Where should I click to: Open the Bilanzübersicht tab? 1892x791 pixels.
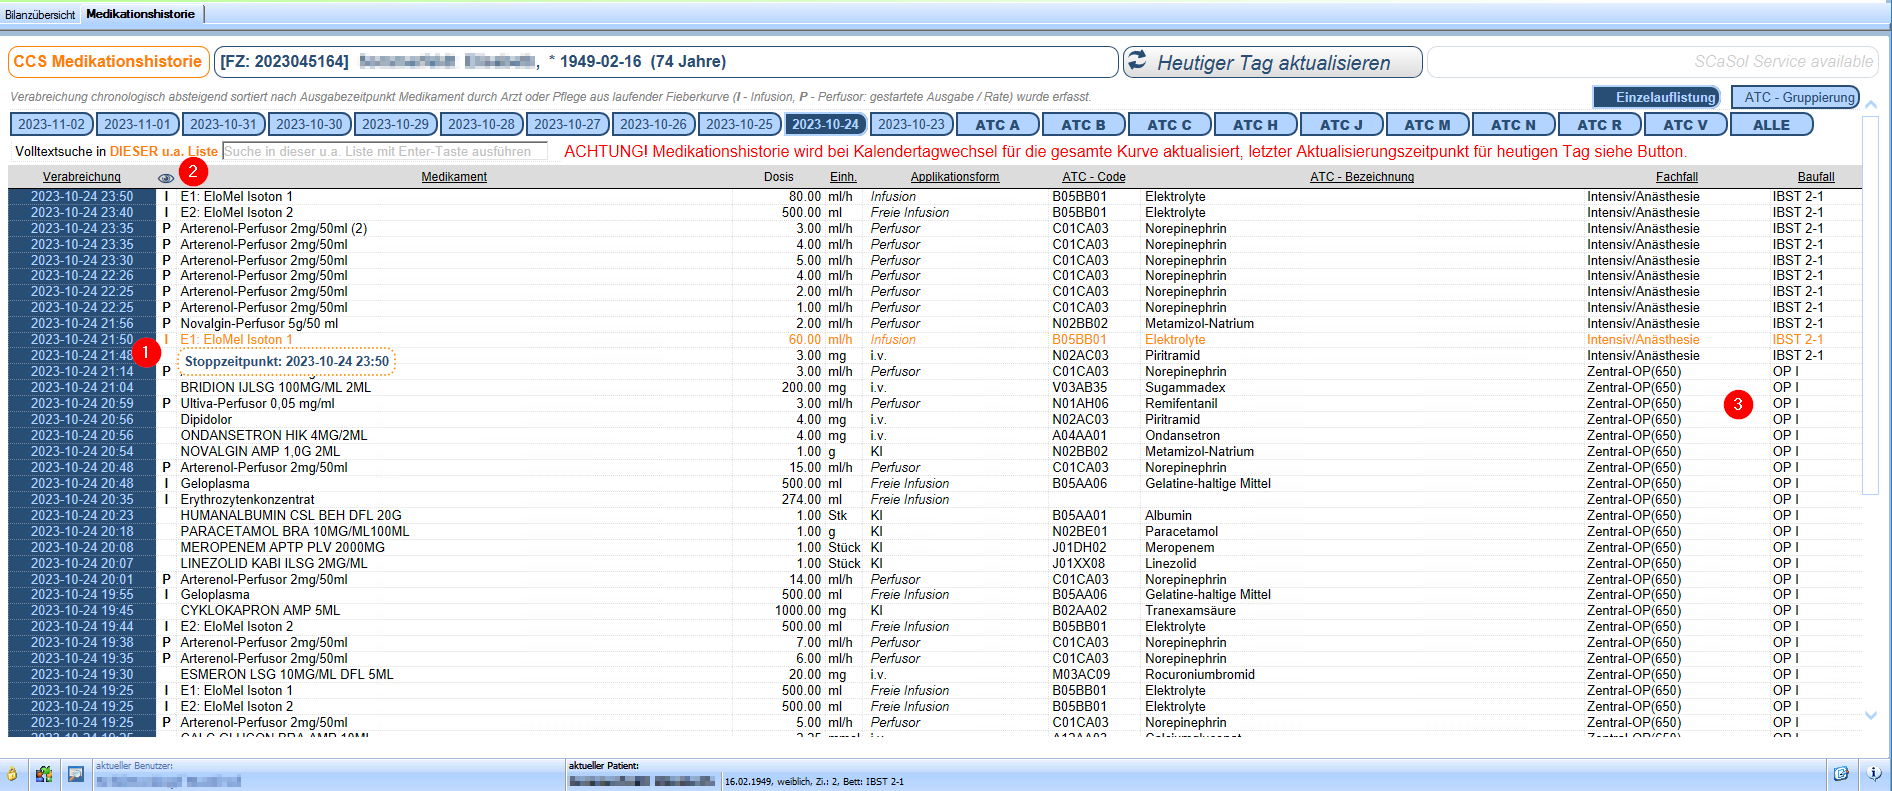[x=40, y=14]
